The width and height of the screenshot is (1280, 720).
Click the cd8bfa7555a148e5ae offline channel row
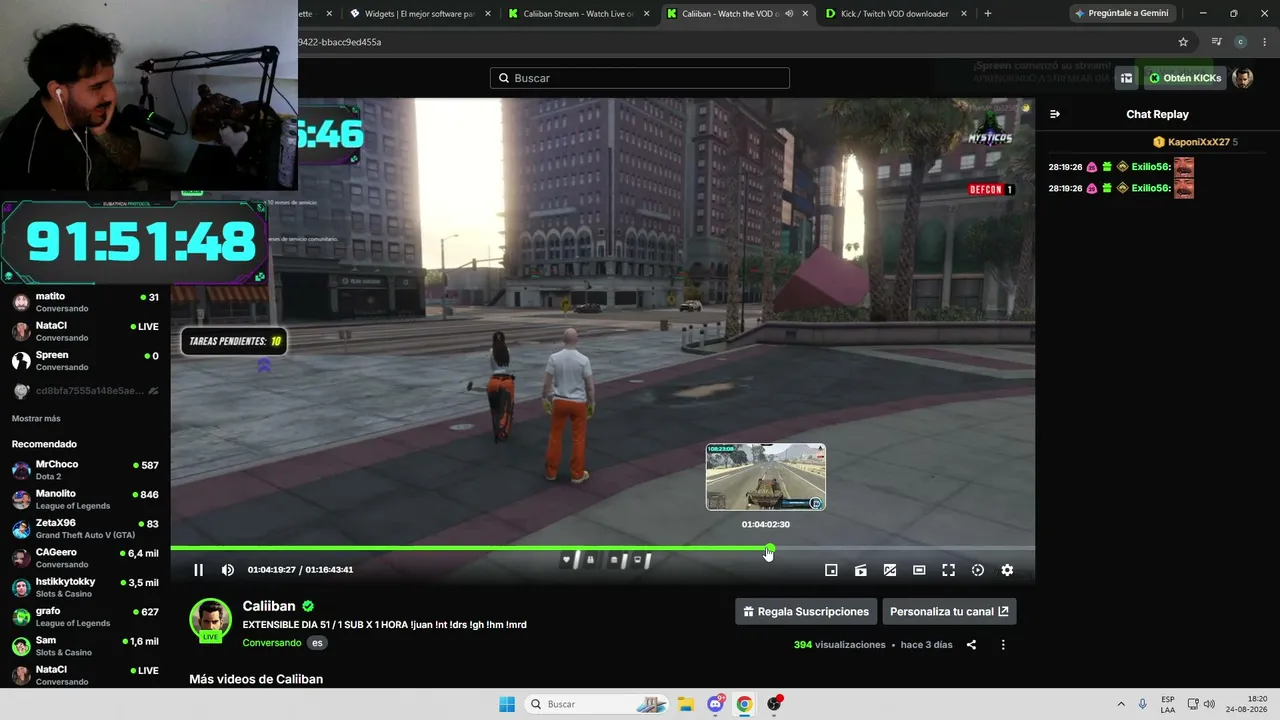click(x=85, y=391)
